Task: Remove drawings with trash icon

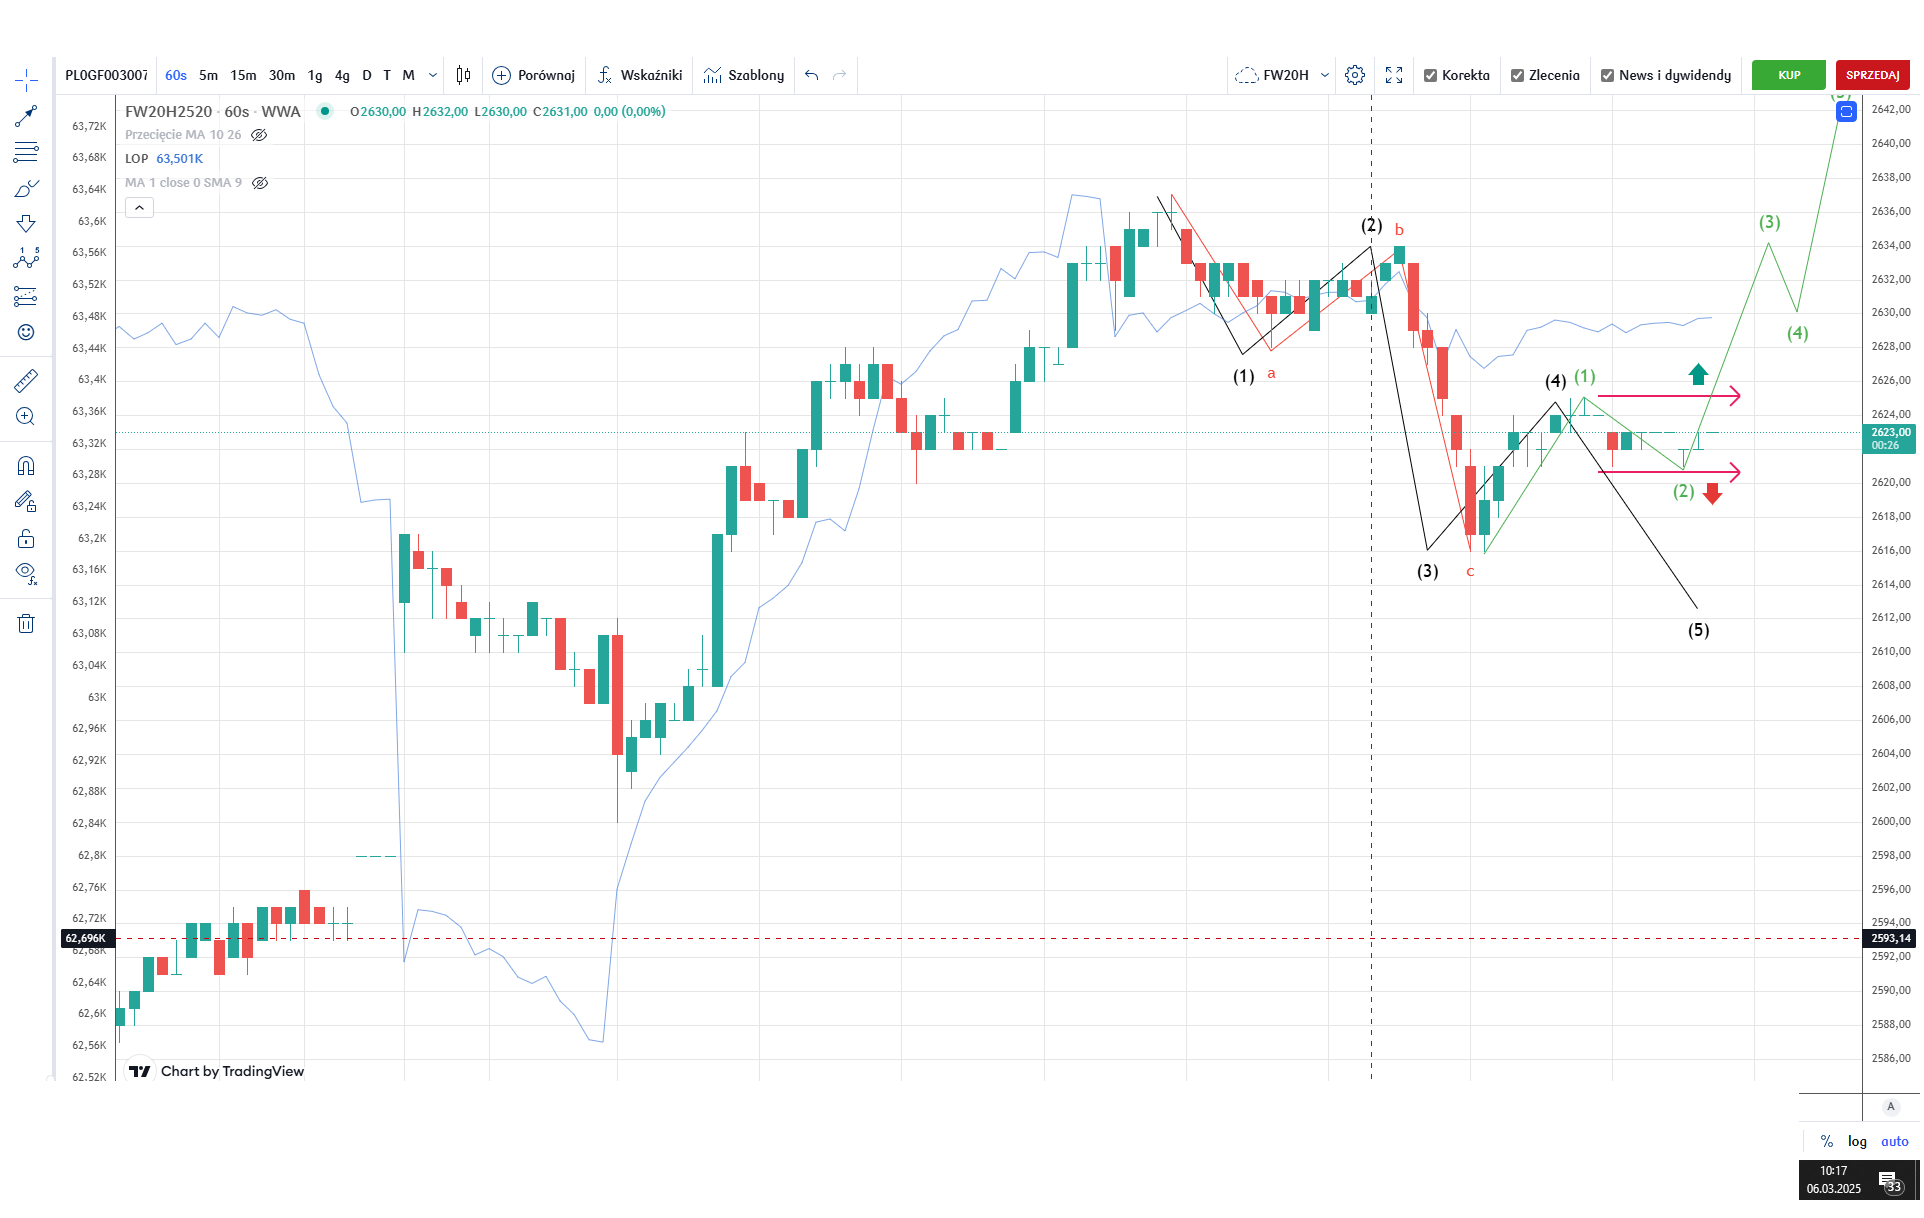Action: [26, 624]
